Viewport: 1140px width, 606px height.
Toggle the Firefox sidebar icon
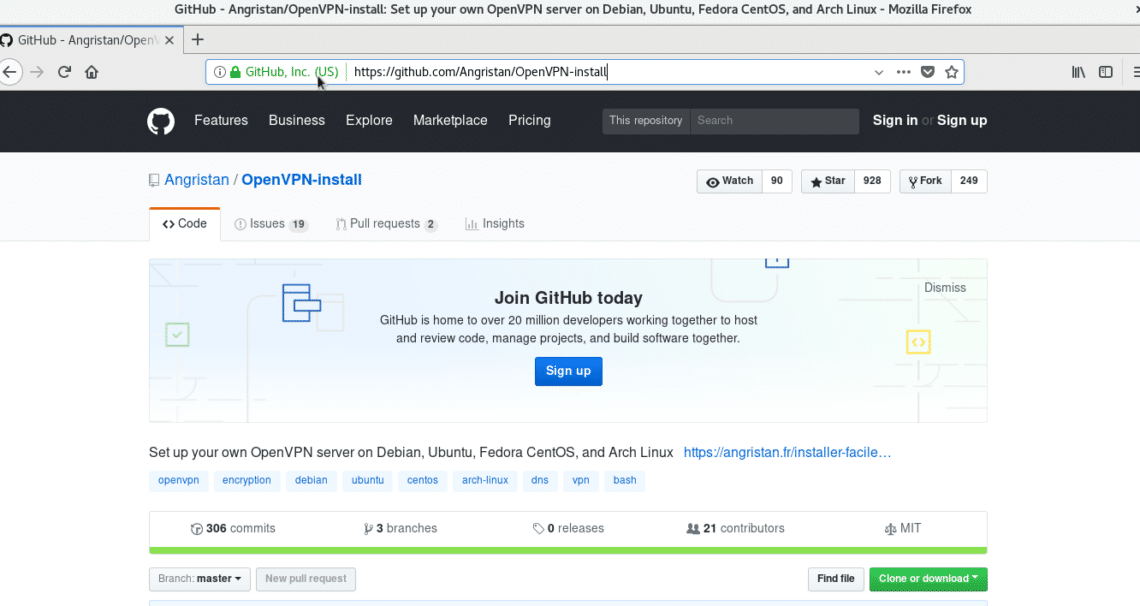click(x=1106, y=72)
